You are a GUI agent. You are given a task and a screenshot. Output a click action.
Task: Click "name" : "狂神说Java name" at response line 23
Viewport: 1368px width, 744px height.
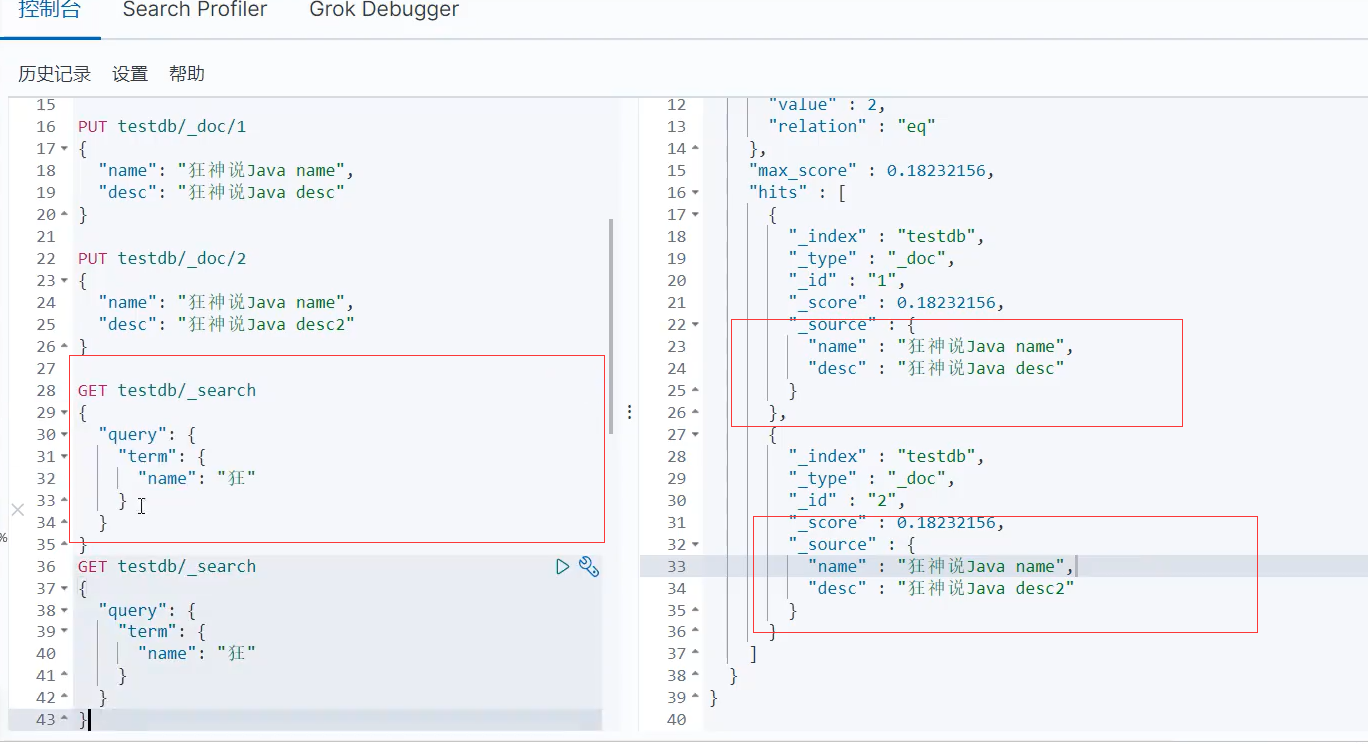[941, 347]
